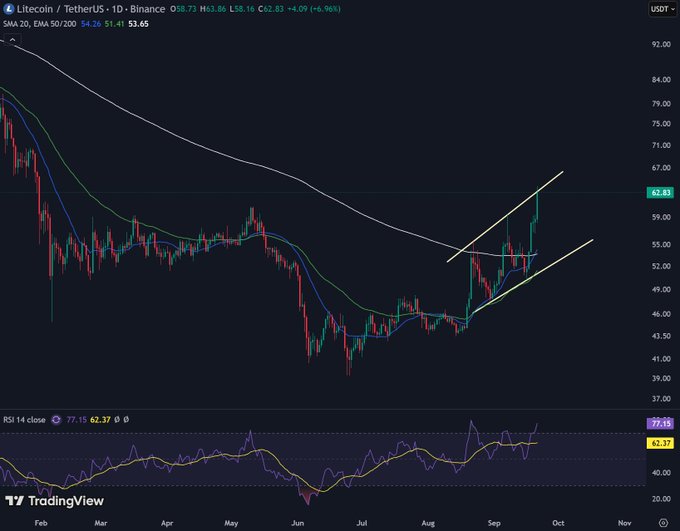The width and height of the screenshot is (680, 531).
Task: Click the Sep label on time axis
Action: [x=494, y=523]
